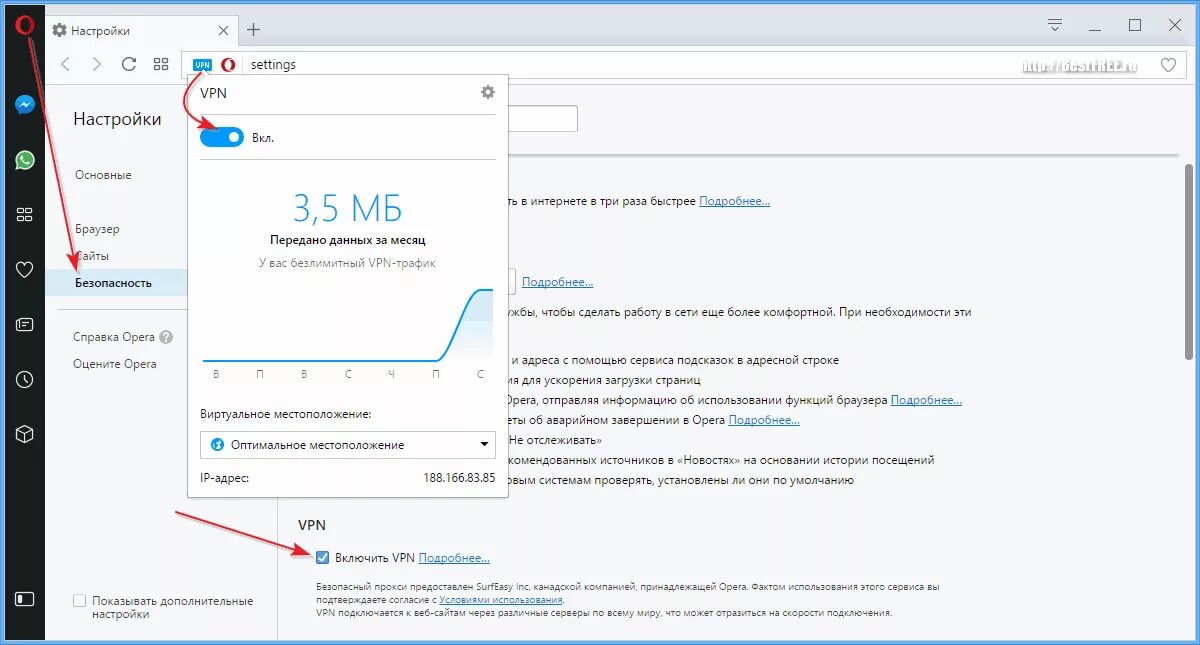Toggle the sidebar panel icon at bottom
1200x645 pixels.
tap(25, 599)
